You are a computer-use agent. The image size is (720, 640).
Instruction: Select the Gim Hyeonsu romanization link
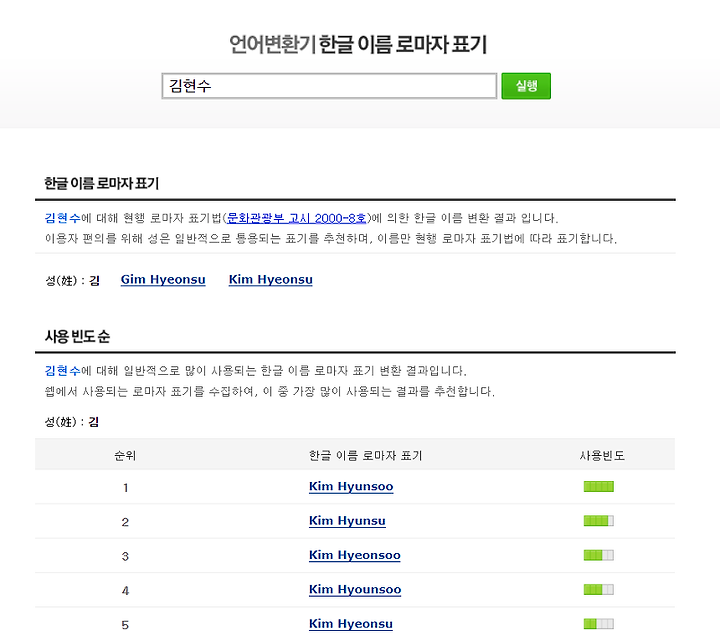tap(163, 280)
